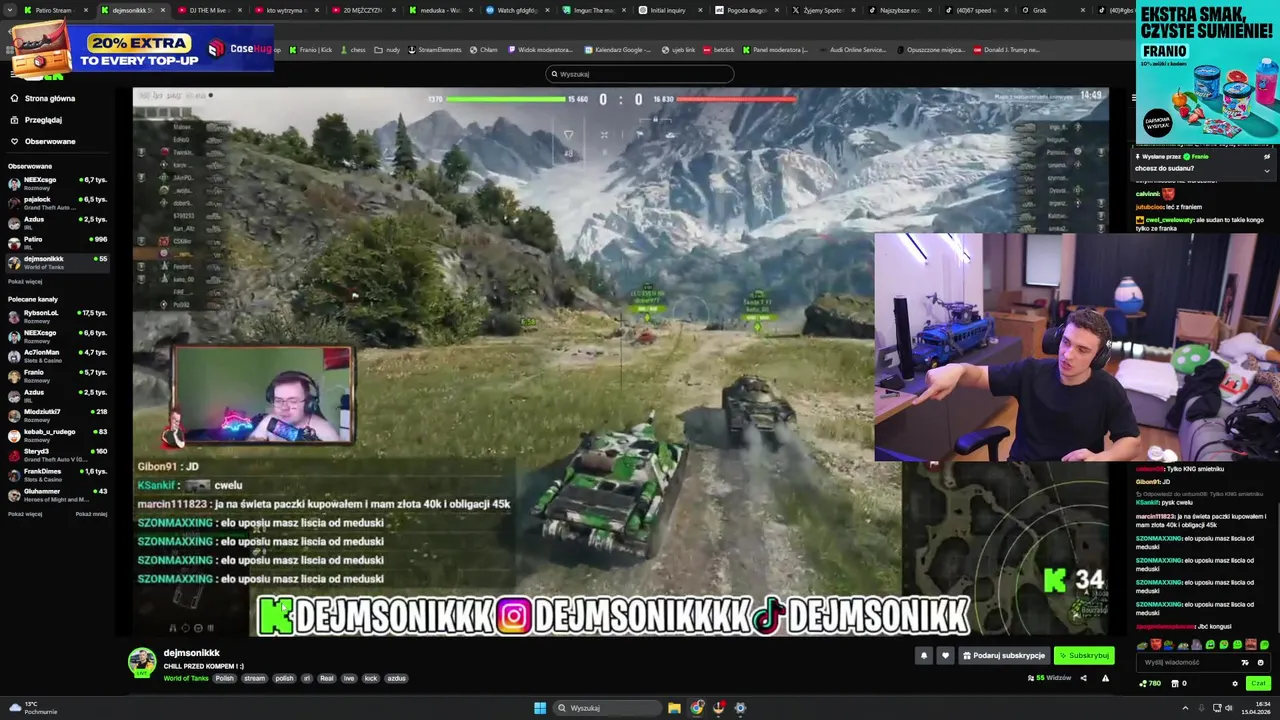Click the taskbar volume icon
The width and height of the screenshot is (1280, 720).
coord(1229,708)
